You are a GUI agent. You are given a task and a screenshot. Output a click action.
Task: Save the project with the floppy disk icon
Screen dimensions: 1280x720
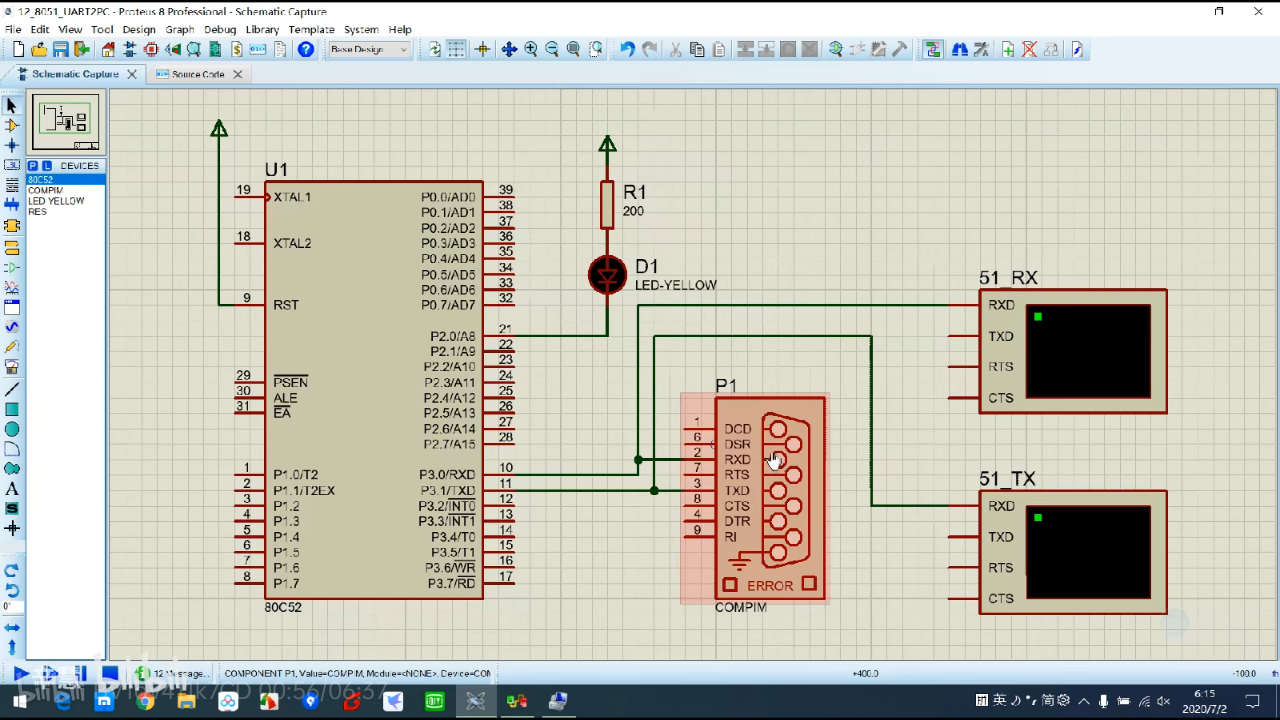point(60,49)
